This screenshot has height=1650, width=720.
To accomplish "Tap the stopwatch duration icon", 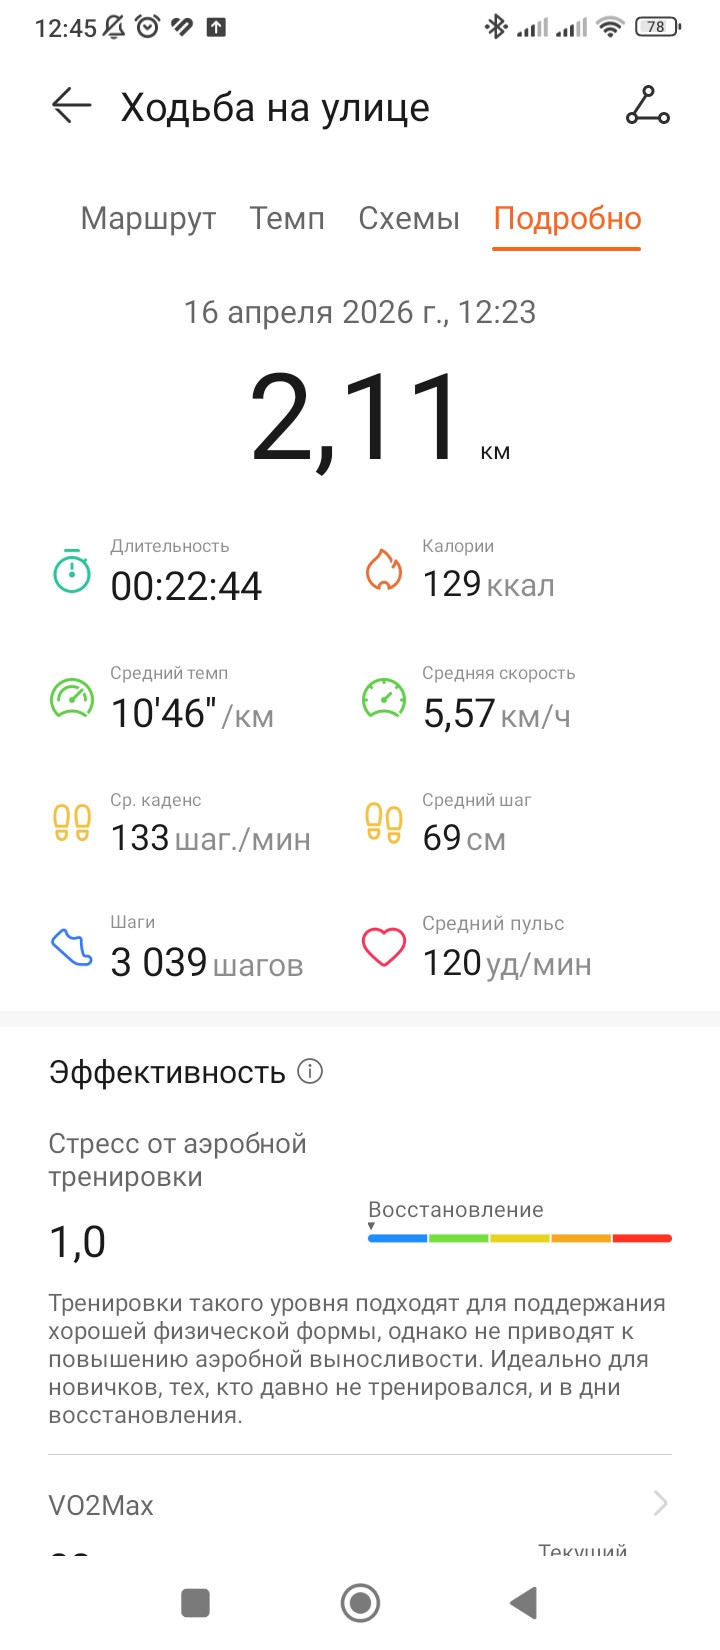I will click(x=71, y=571).
